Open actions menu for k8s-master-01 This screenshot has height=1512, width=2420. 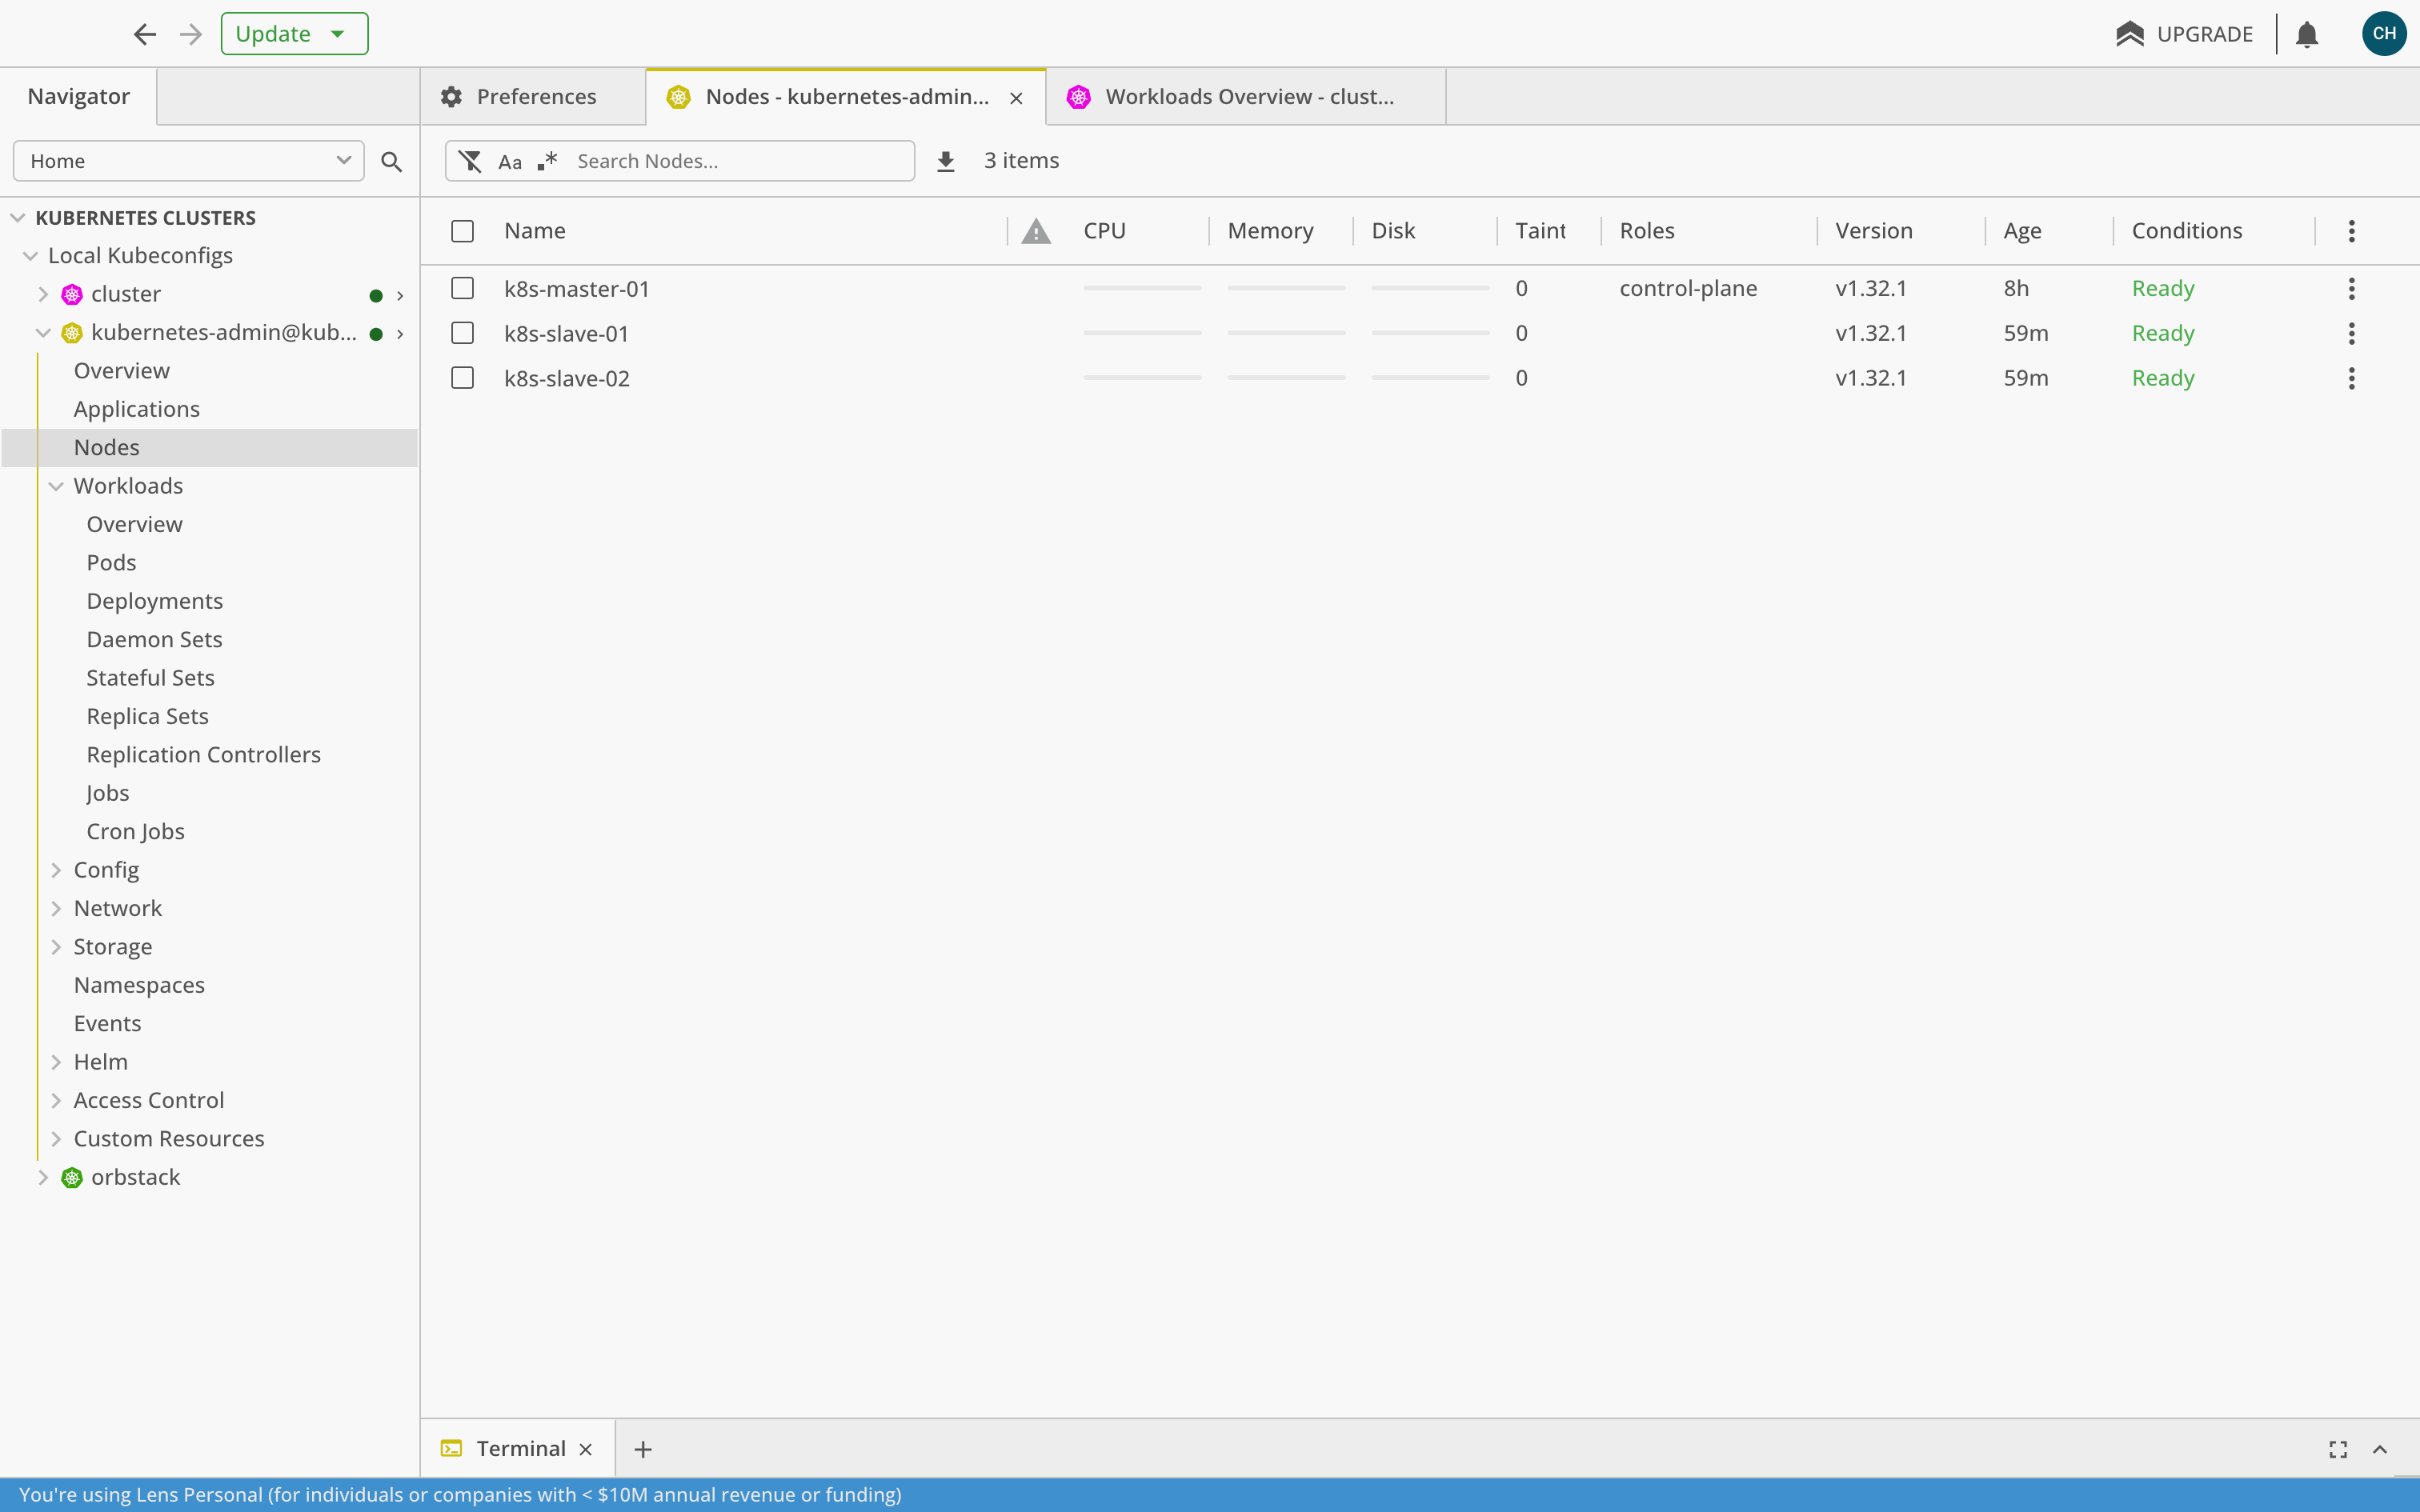point(2351,289)
